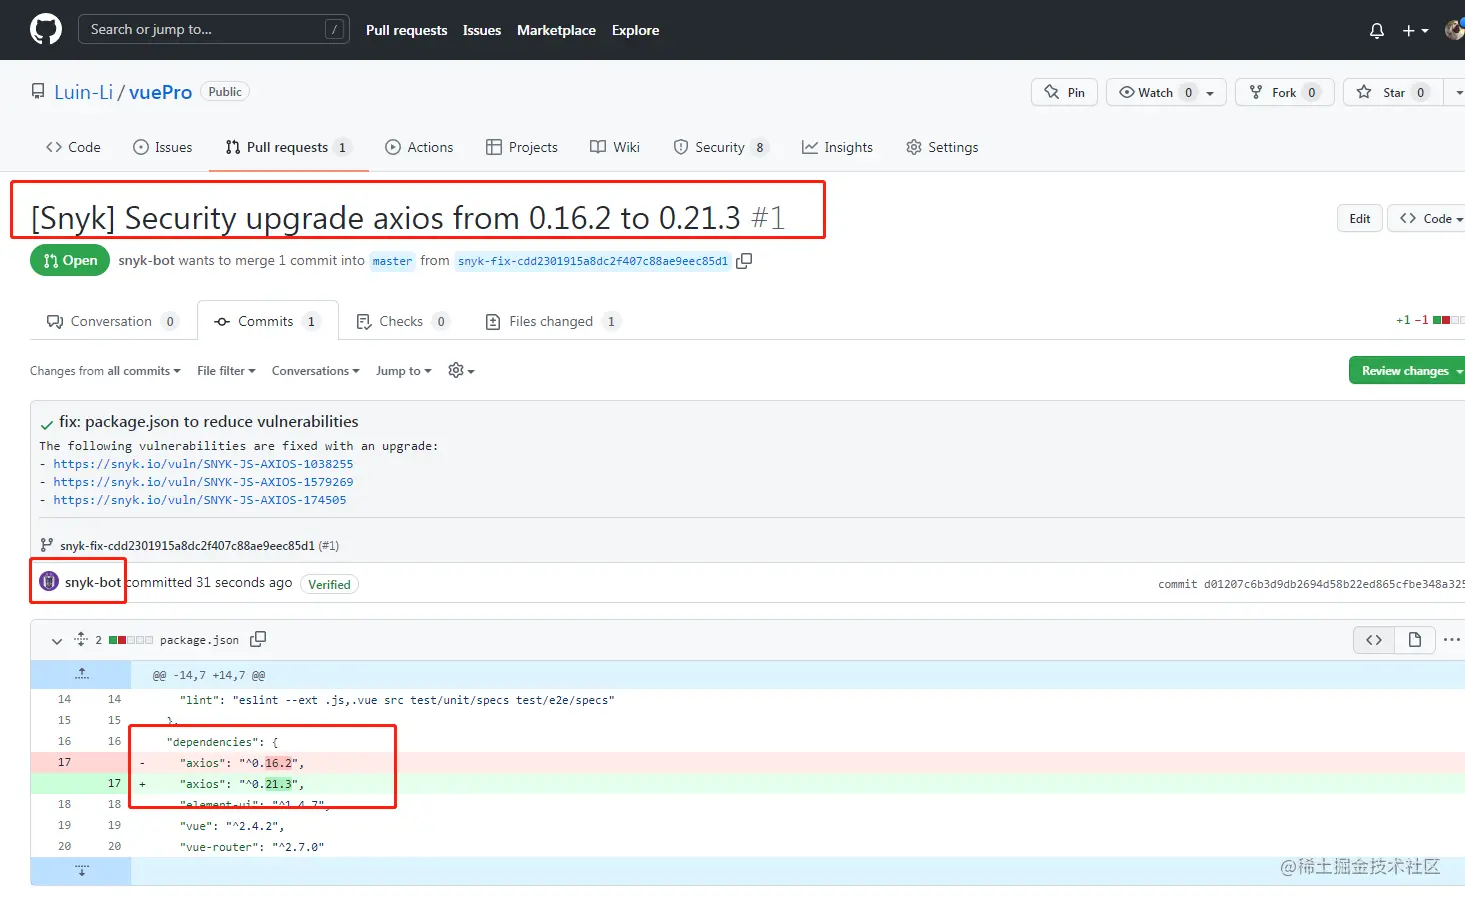The width and height of the screenshot is (1465, 901).
Task: Click the #1 pull request link by branch name
Action: pos(329,546)
